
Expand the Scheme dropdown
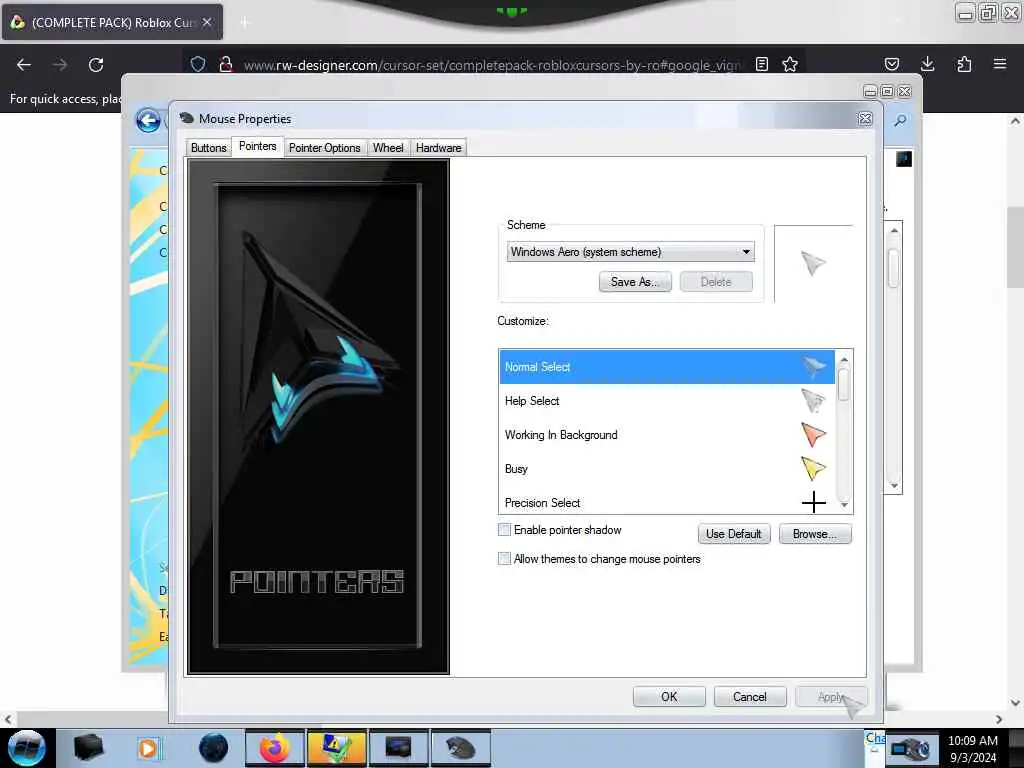pyautogui.click(x=630, y=252)
